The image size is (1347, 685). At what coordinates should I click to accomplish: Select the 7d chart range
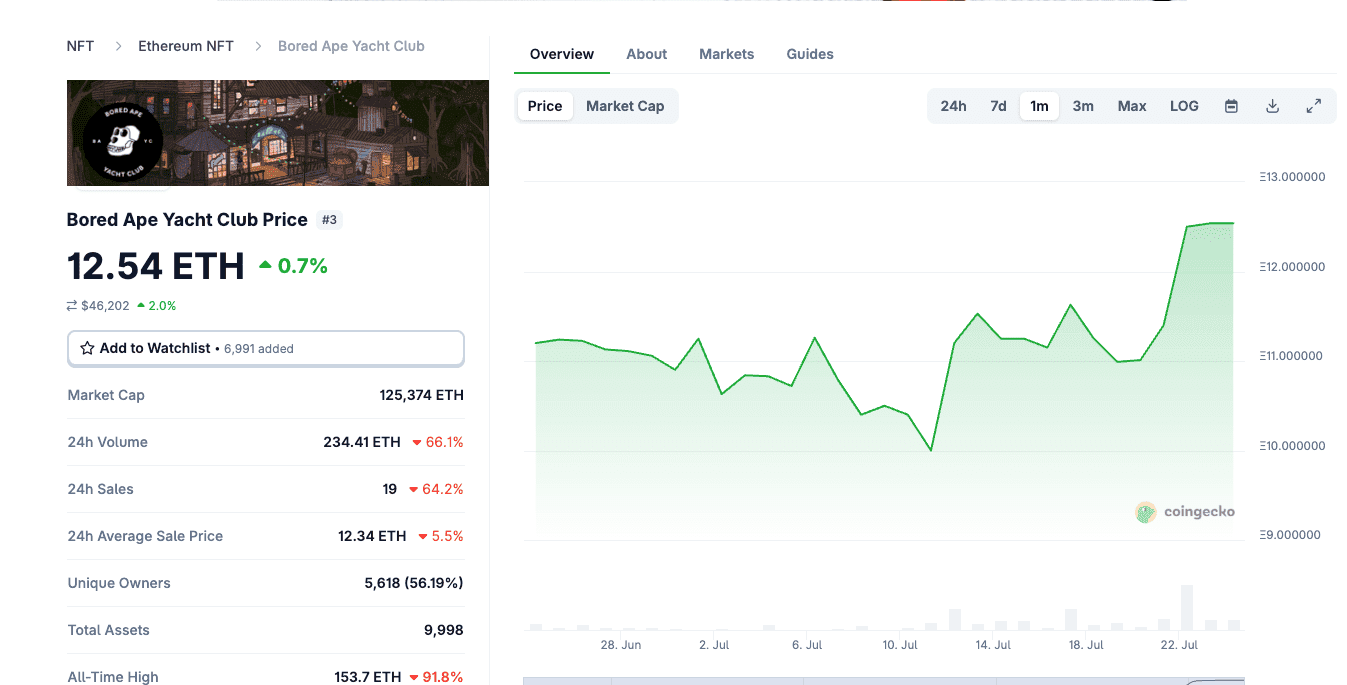click(998, 106)
